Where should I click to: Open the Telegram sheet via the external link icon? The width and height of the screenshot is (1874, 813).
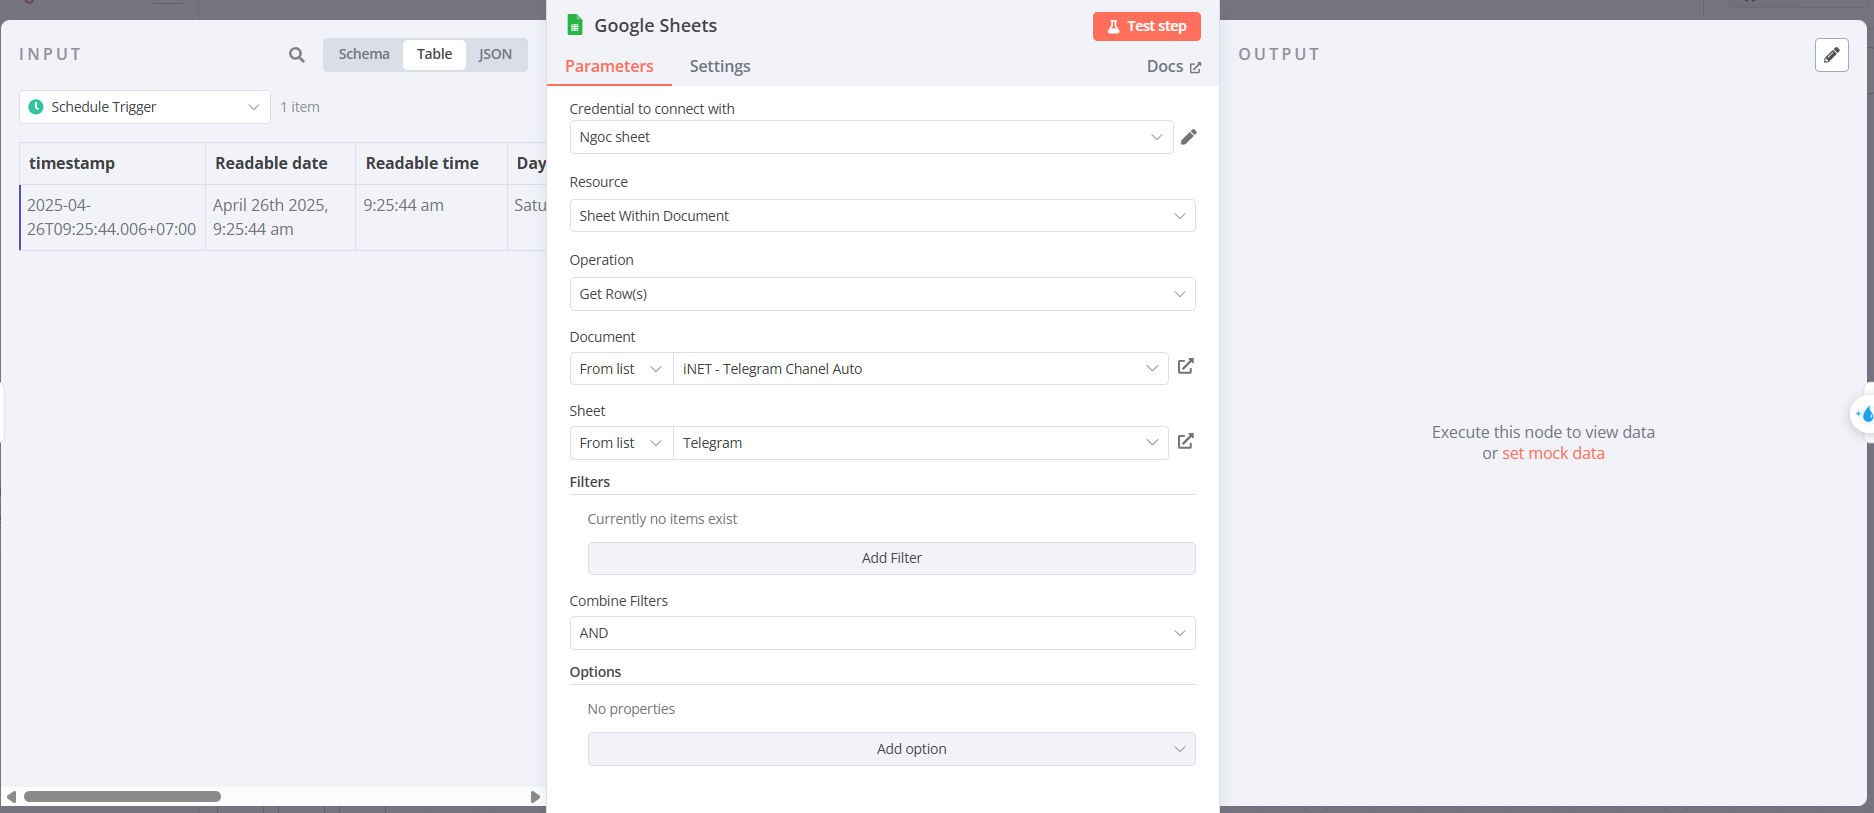pos(1186,442)
